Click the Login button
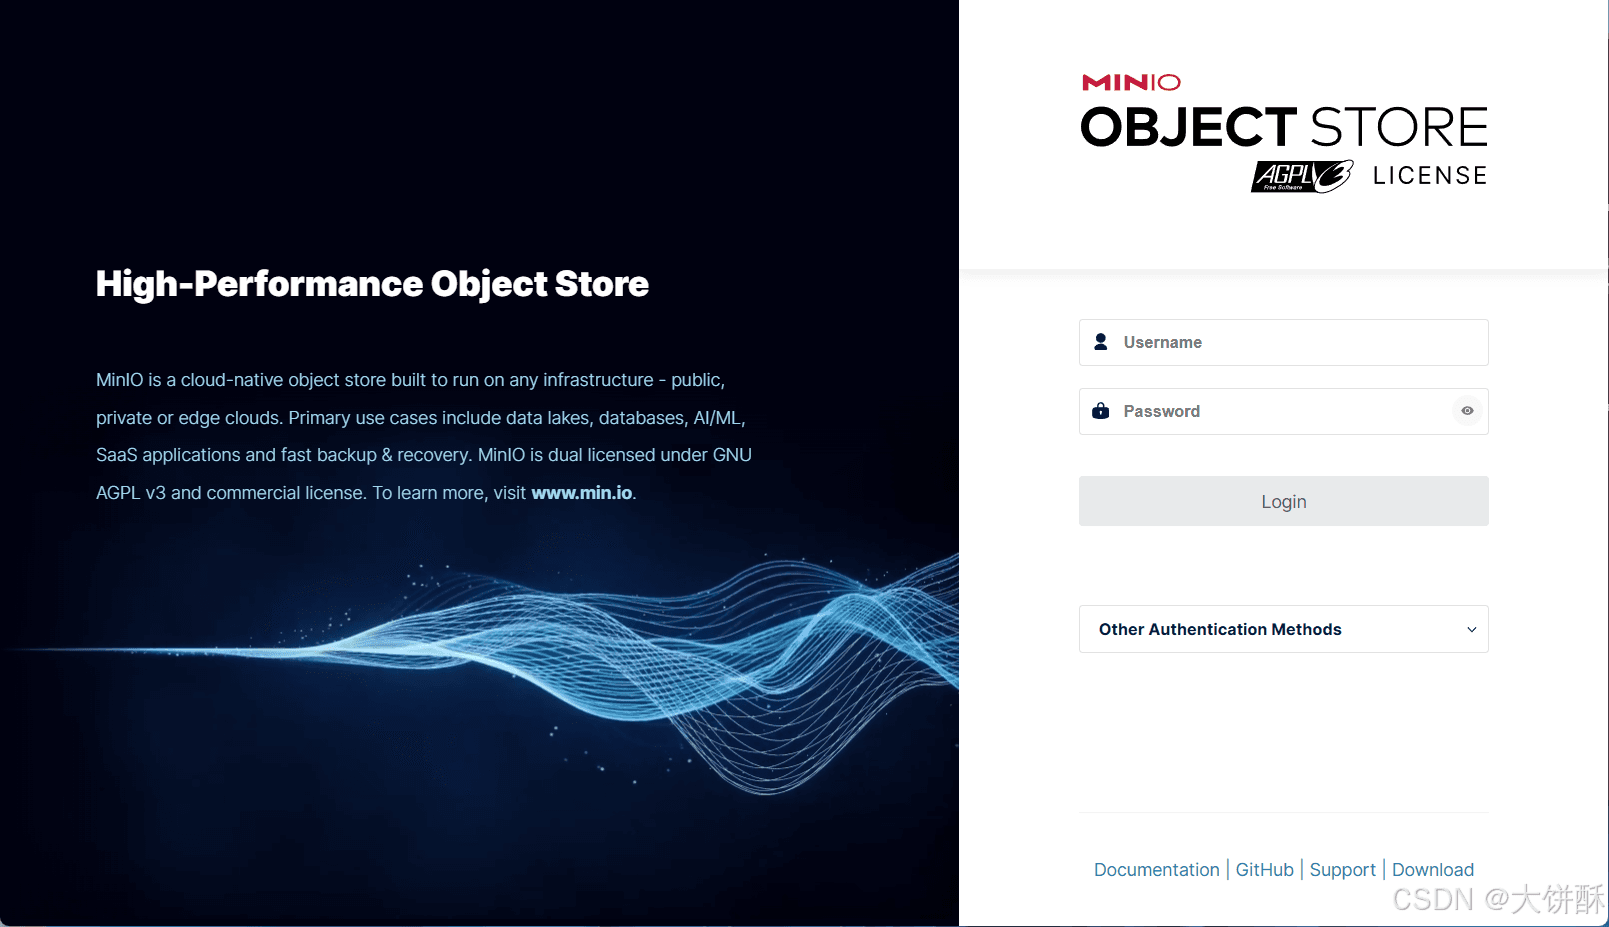 [x=1283, y=501]
